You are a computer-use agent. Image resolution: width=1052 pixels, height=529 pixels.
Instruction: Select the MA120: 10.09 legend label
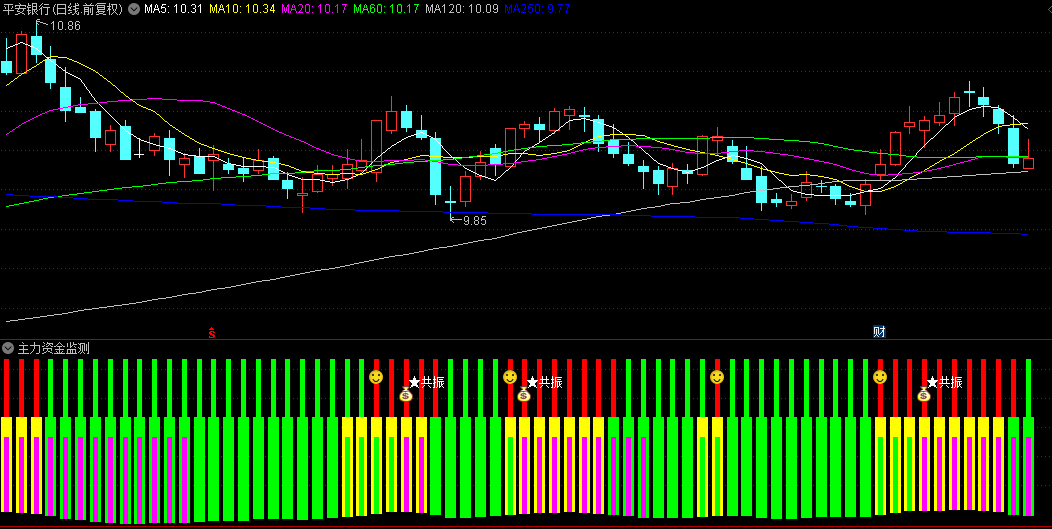462,9
